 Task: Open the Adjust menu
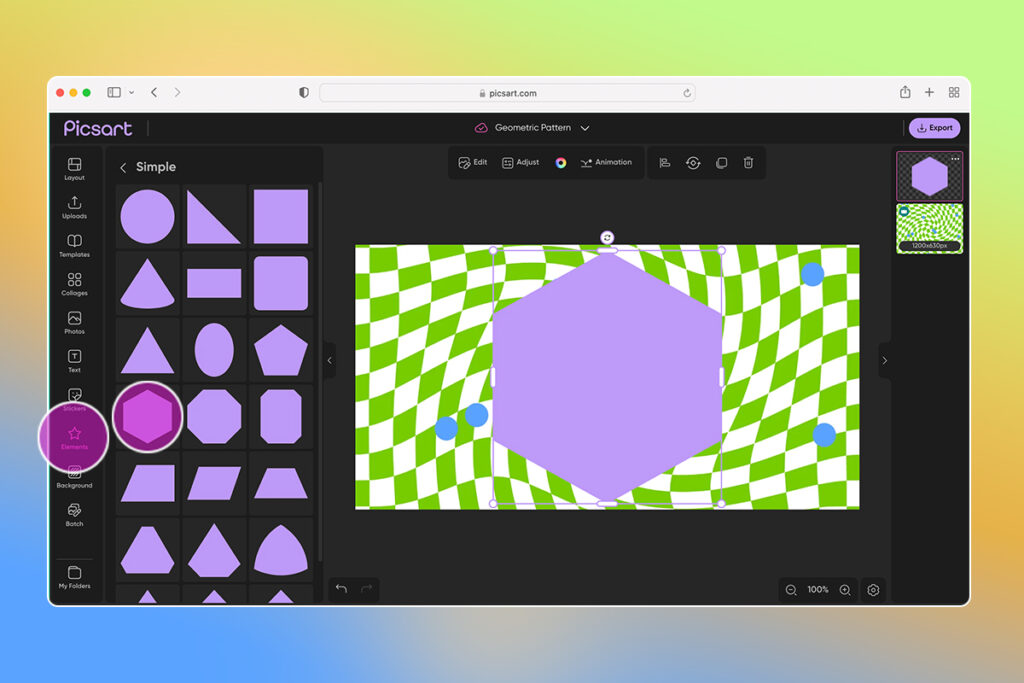click(x=520, y=162)
